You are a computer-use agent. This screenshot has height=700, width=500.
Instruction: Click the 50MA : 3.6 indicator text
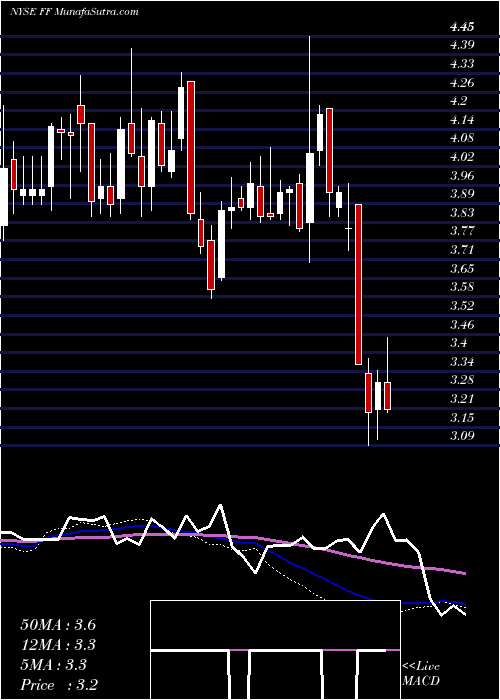58,625
